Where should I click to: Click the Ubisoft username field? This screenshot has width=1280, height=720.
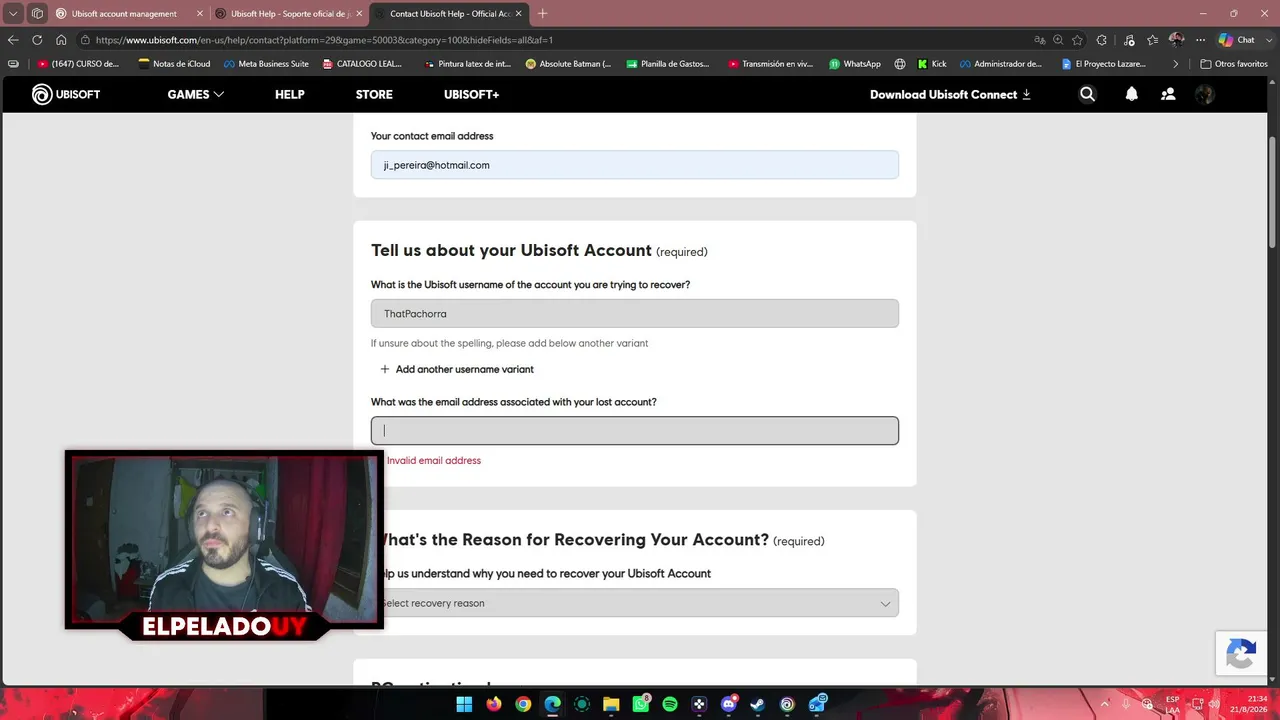(x=635, y=313)
